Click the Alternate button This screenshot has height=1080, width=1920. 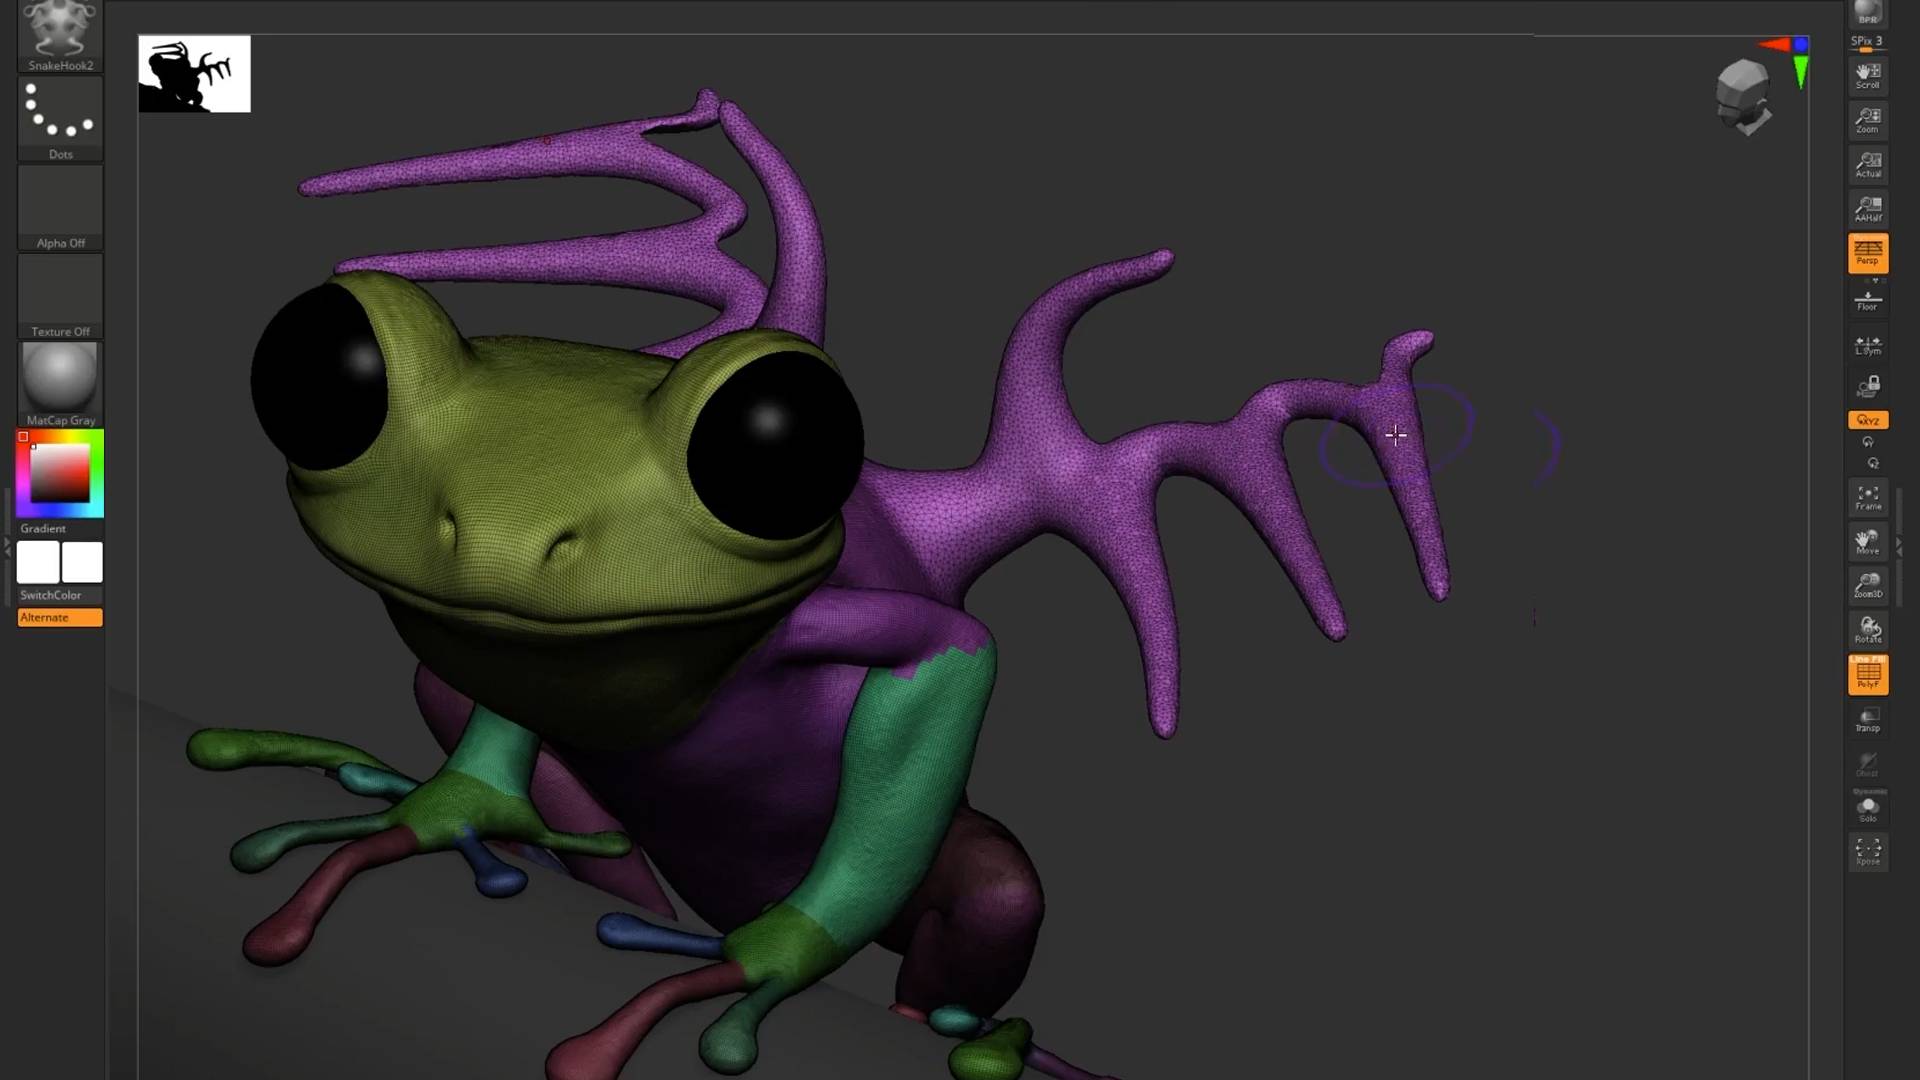point(60,618)
